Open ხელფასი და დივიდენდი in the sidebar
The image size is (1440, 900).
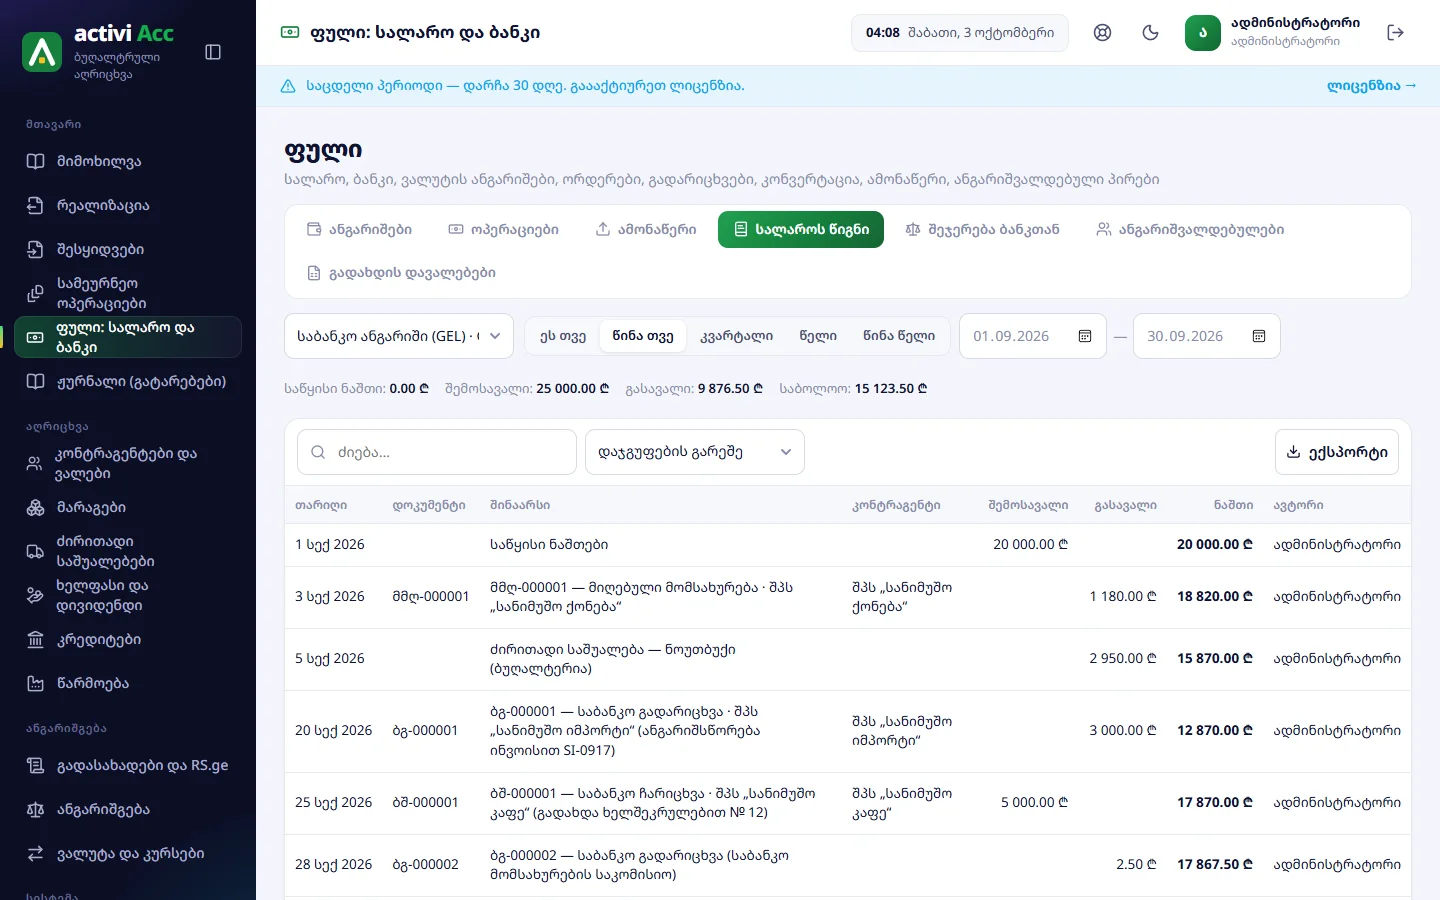point(128,595)
